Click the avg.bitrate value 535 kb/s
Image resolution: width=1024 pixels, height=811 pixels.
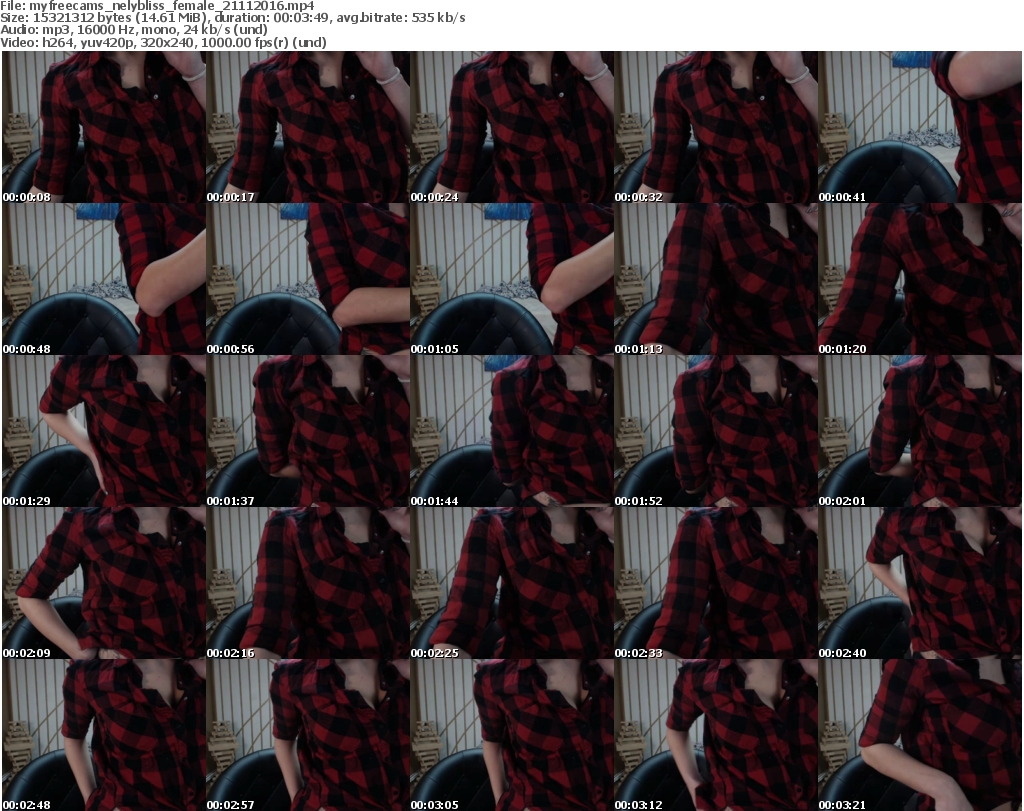pos(438,18)
